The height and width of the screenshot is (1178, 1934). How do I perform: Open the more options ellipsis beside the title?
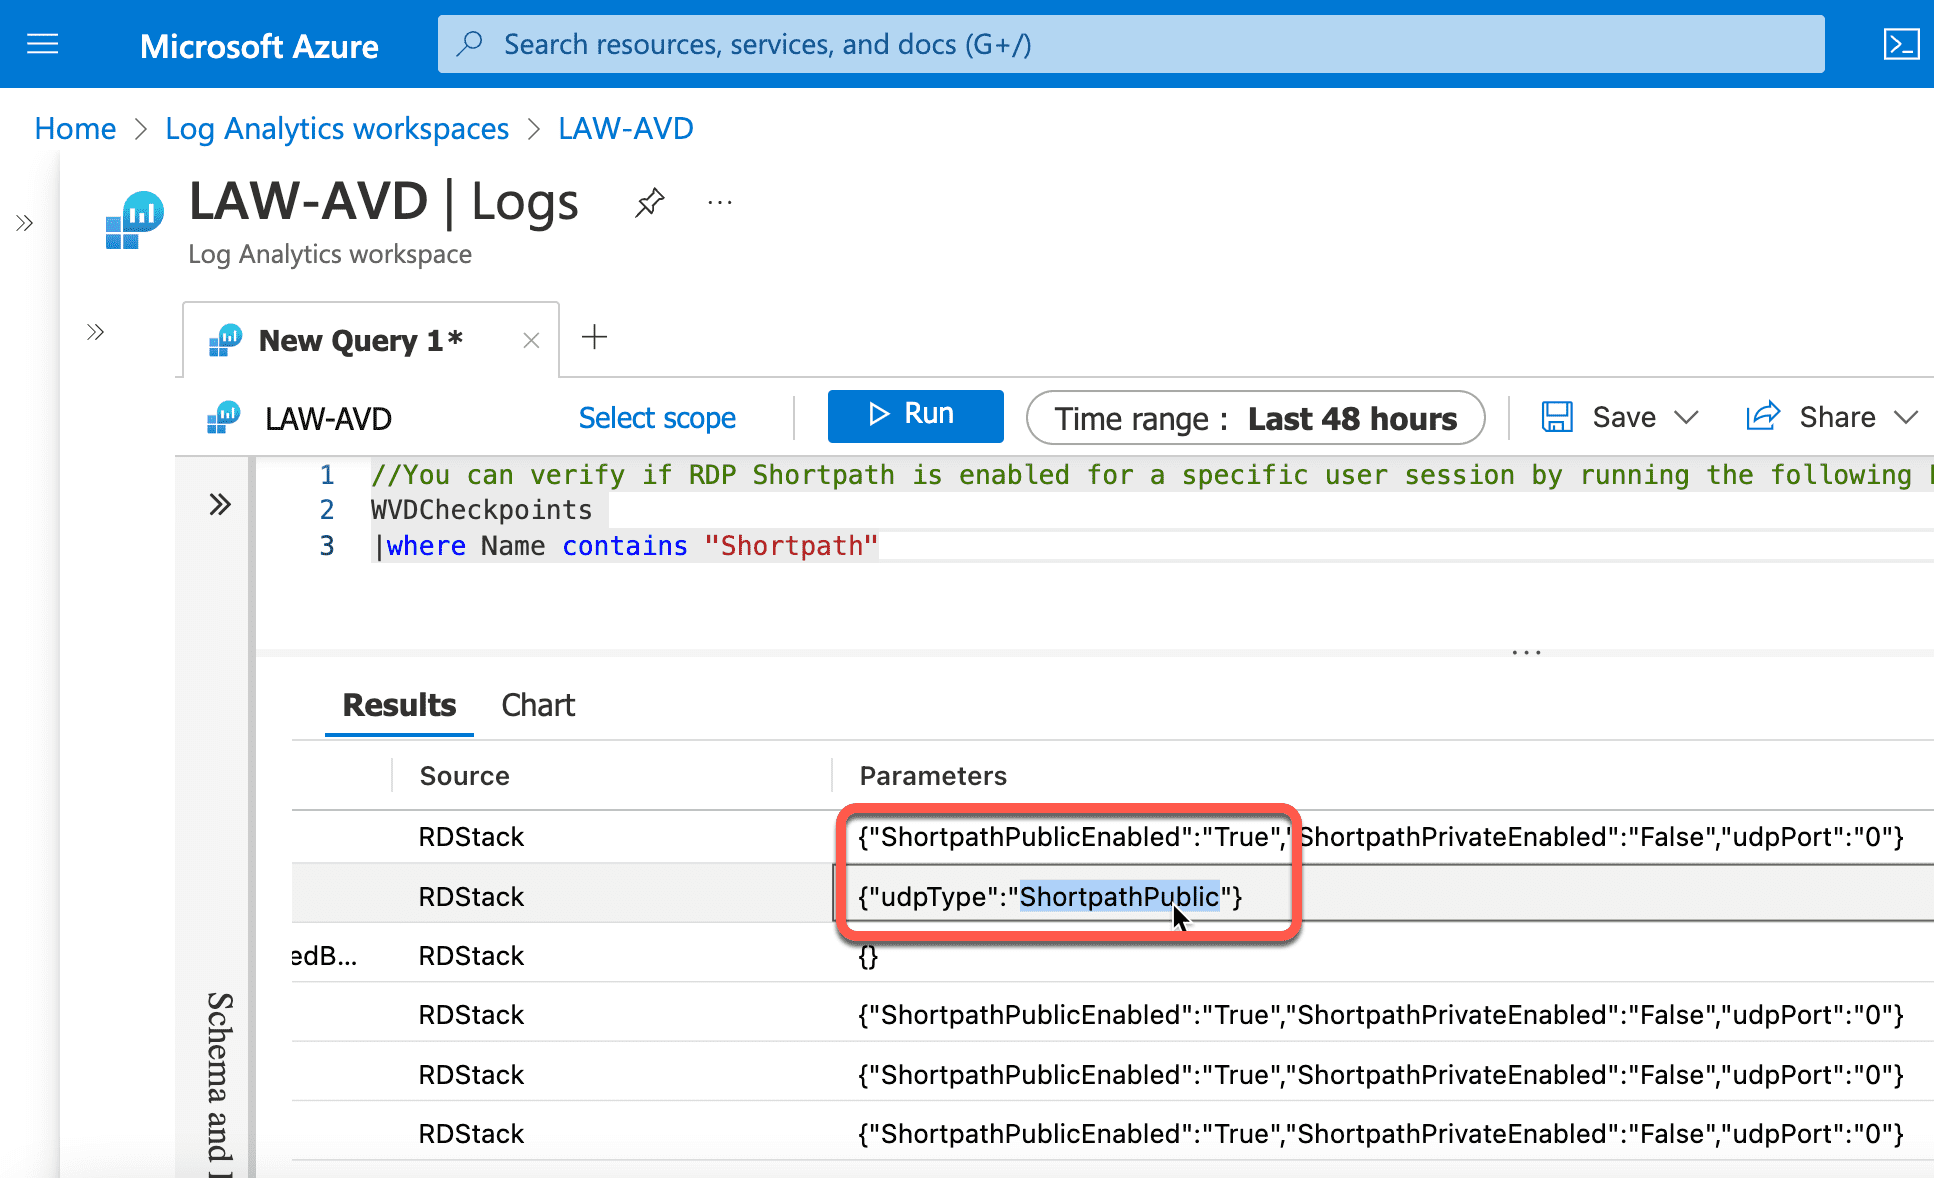click(720, 203)
